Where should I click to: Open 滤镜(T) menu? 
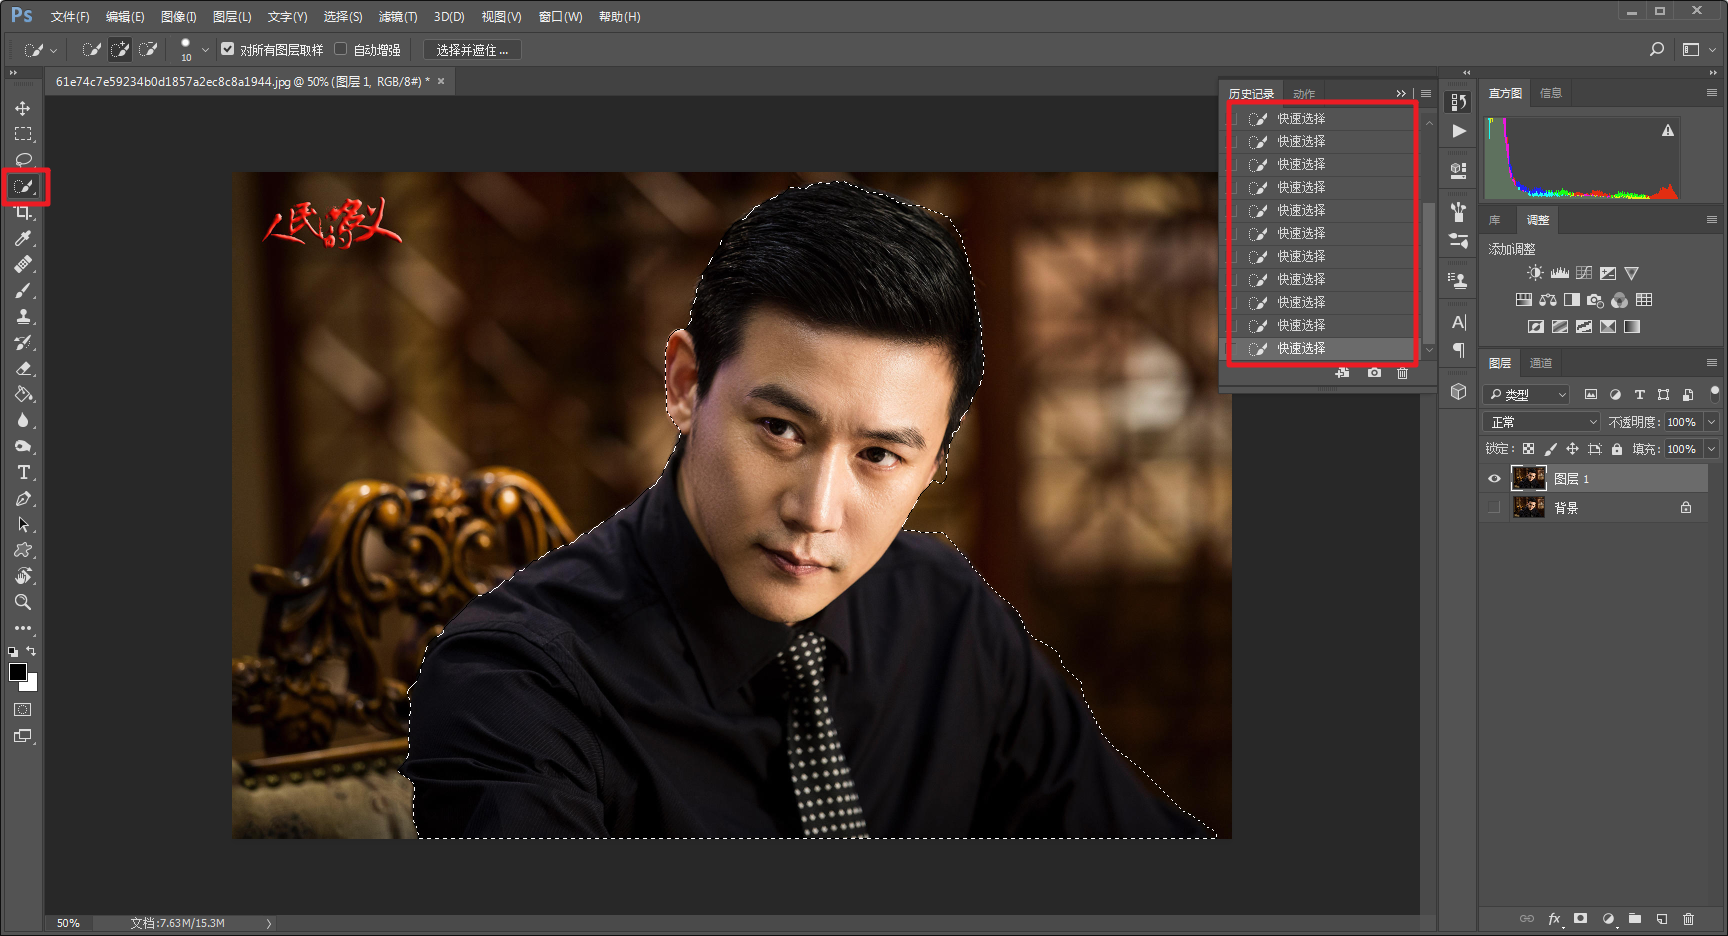coord(398,17)
